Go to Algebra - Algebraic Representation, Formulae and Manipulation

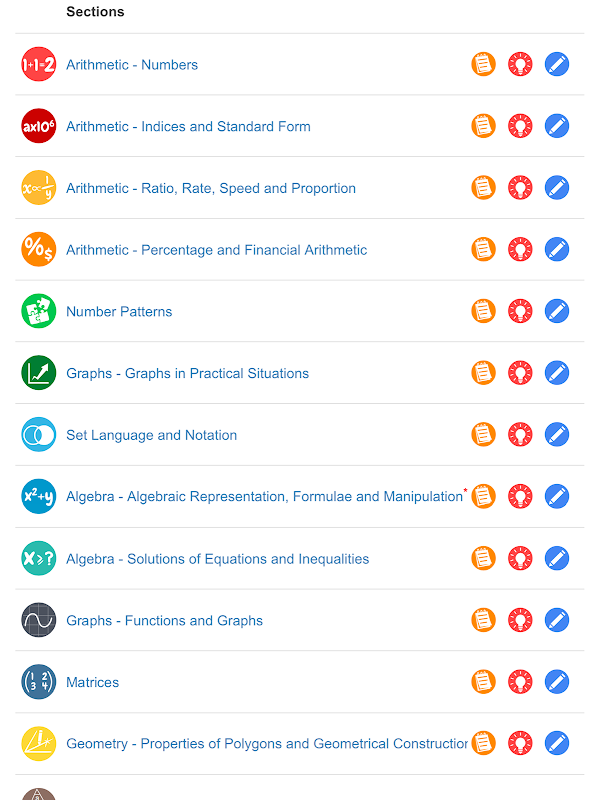point(264,497)
